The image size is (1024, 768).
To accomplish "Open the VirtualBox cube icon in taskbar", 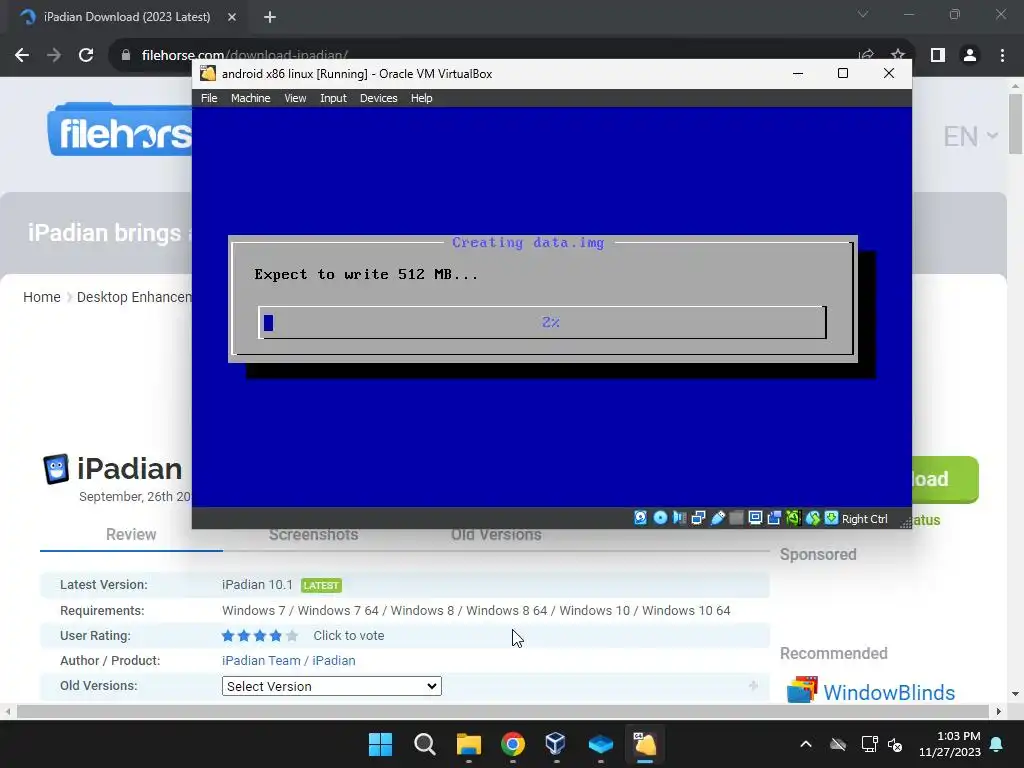I will [x=556, y=744].
